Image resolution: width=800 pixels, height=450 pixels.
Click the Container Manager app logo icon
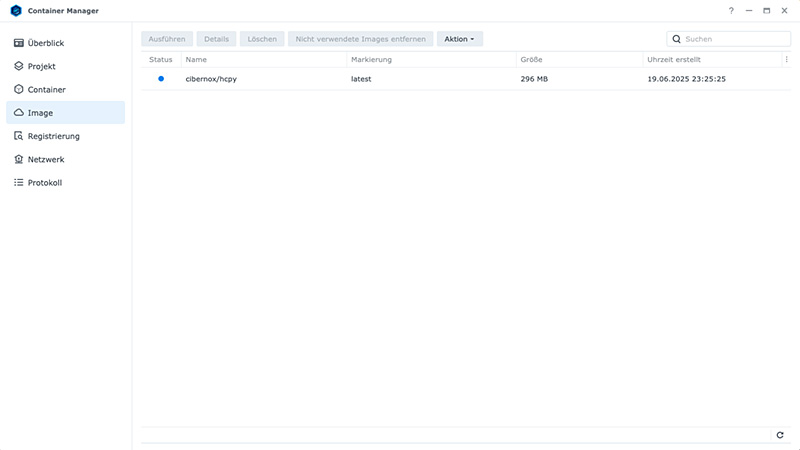click(x=17, y=11)
